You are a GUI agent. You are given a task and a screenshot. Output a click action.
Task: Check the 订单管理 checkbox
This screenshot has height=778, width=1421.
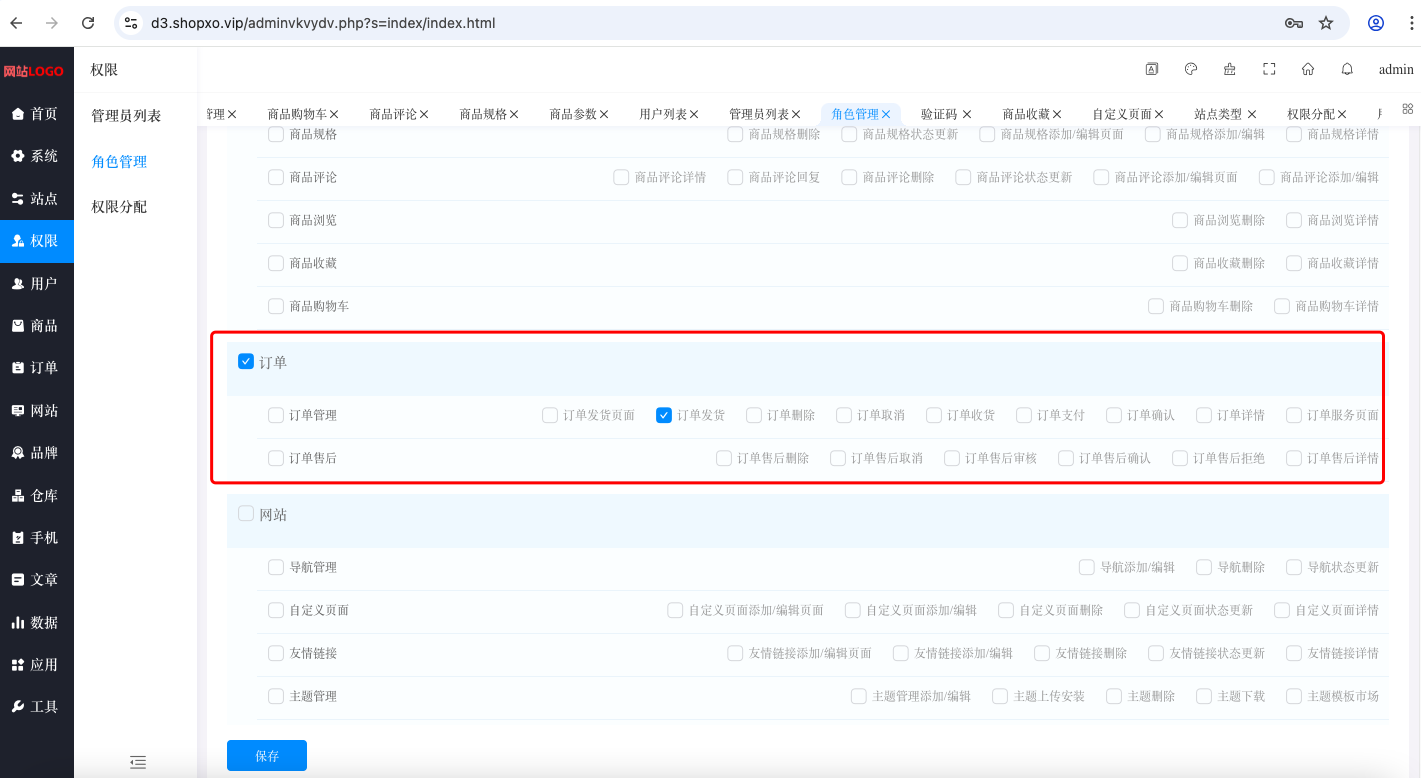tap(276, 415)
